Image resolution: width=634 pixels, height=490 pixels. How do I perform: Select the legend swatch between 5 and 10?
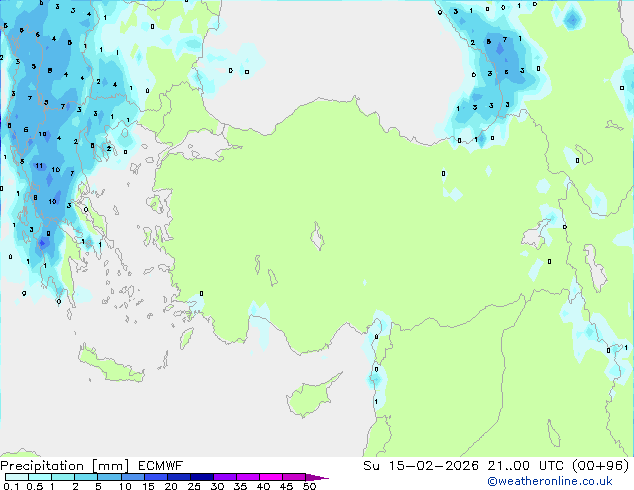coord(112,477)
